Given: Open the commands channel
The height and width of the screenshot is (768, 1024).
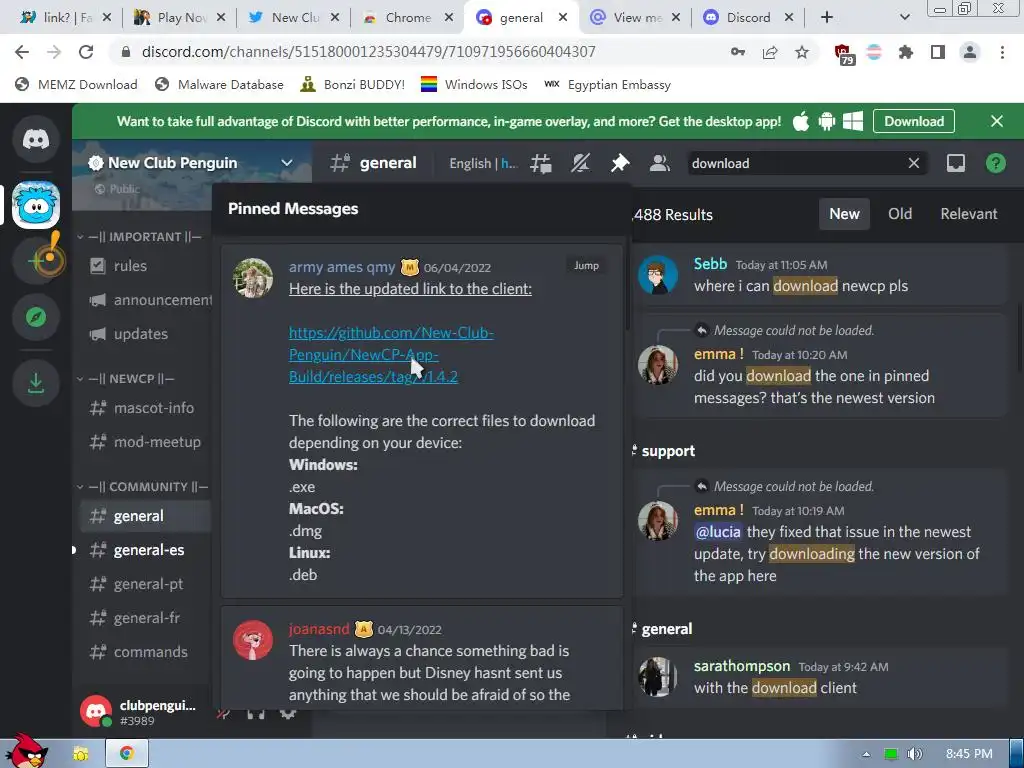Looking at the screenshot, I should tap(146, 652).
